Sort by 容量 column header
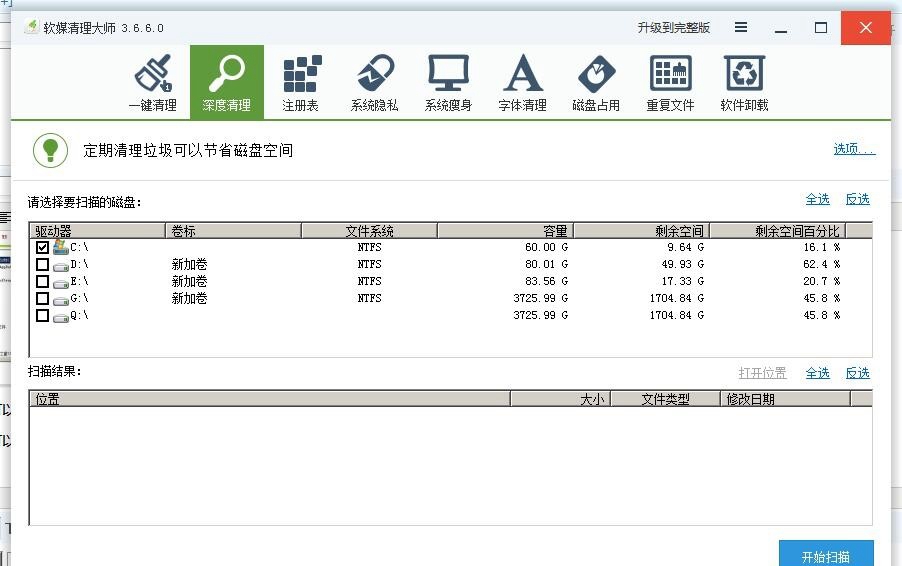902x566 pixels. point(506,231)
